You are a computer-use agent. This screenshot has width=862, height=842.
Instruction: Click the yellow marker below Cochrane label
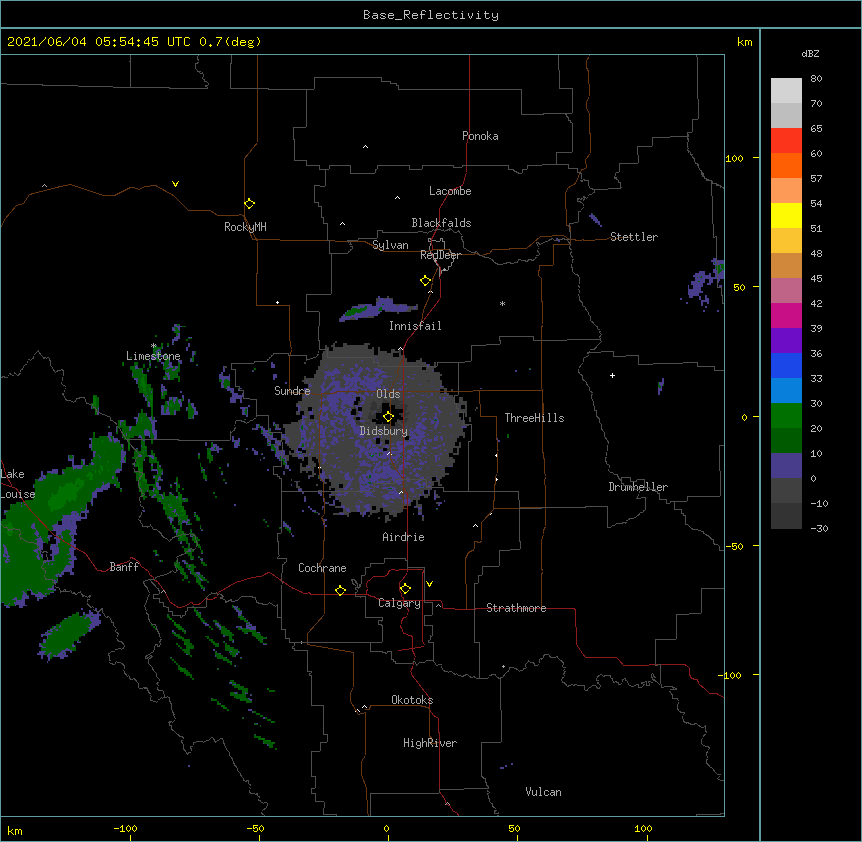click(x=340, y=590)
